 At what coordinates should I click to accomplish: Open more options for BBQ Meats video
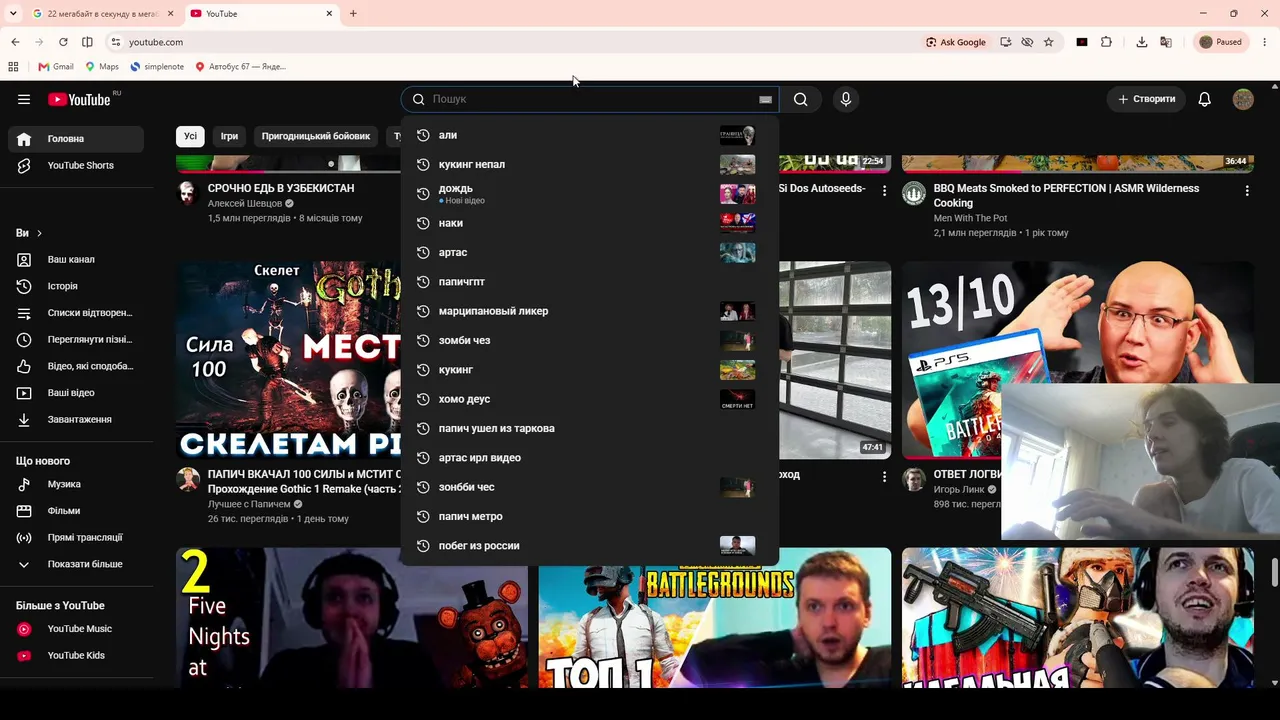(1247, 190)
